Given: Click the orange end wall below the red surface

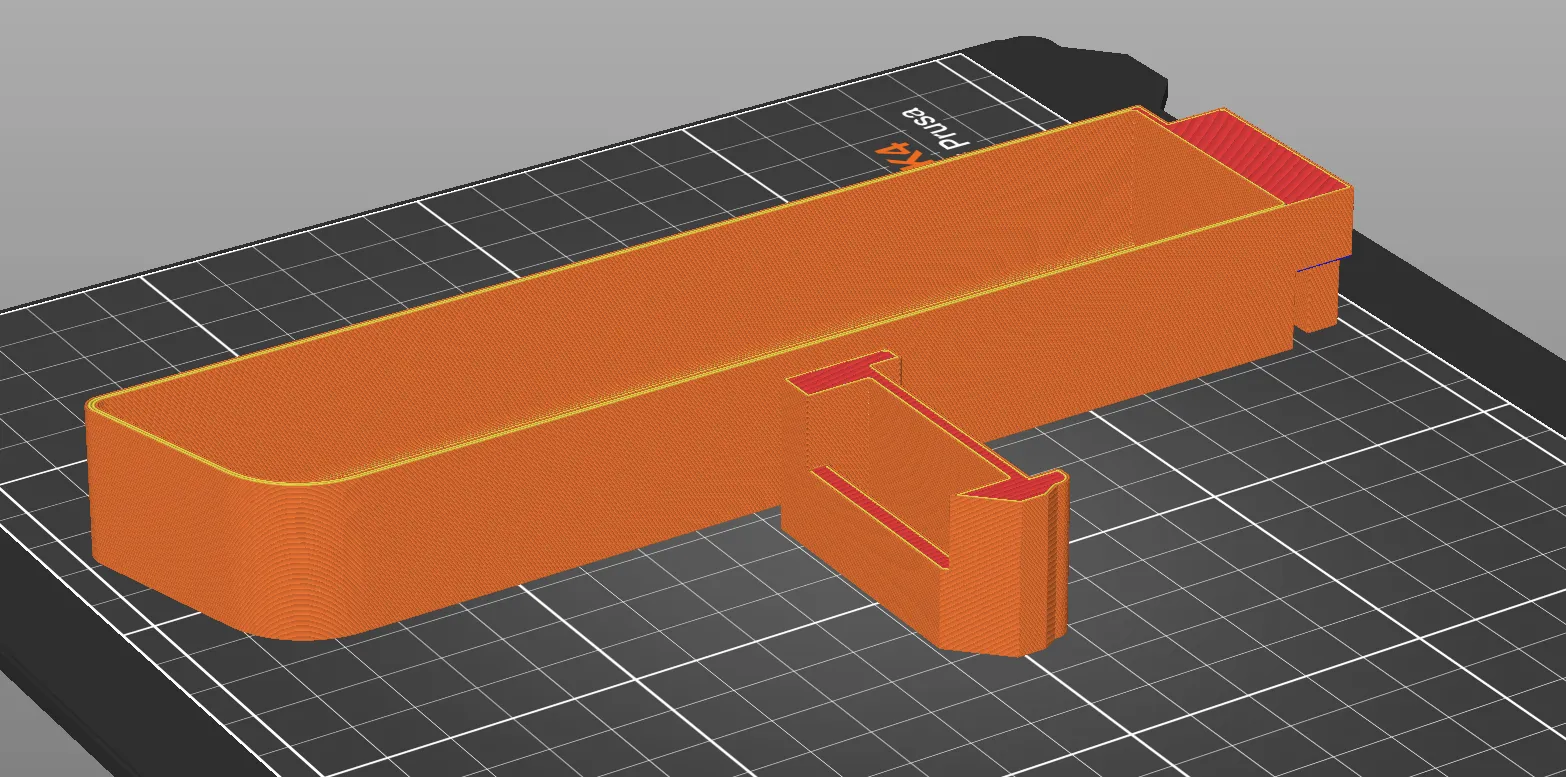Looking at the screenshot, I should [x=1320, y=225].
